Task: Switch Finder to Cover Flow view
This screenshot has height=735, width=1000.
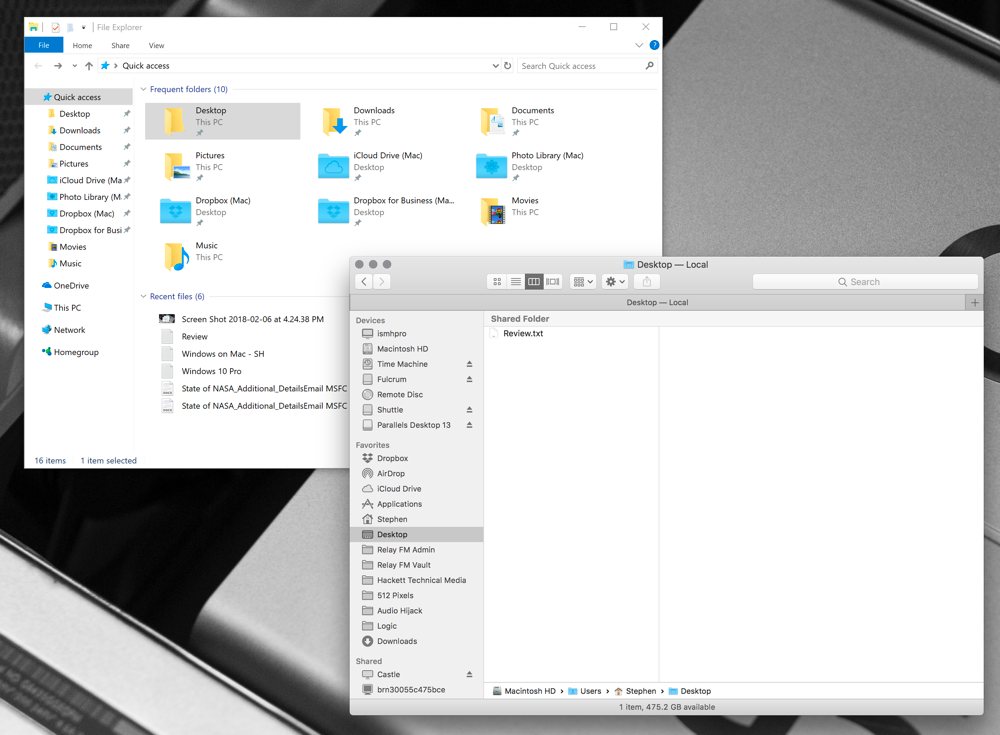Action: pyautogui.click(x=553, y=282)
